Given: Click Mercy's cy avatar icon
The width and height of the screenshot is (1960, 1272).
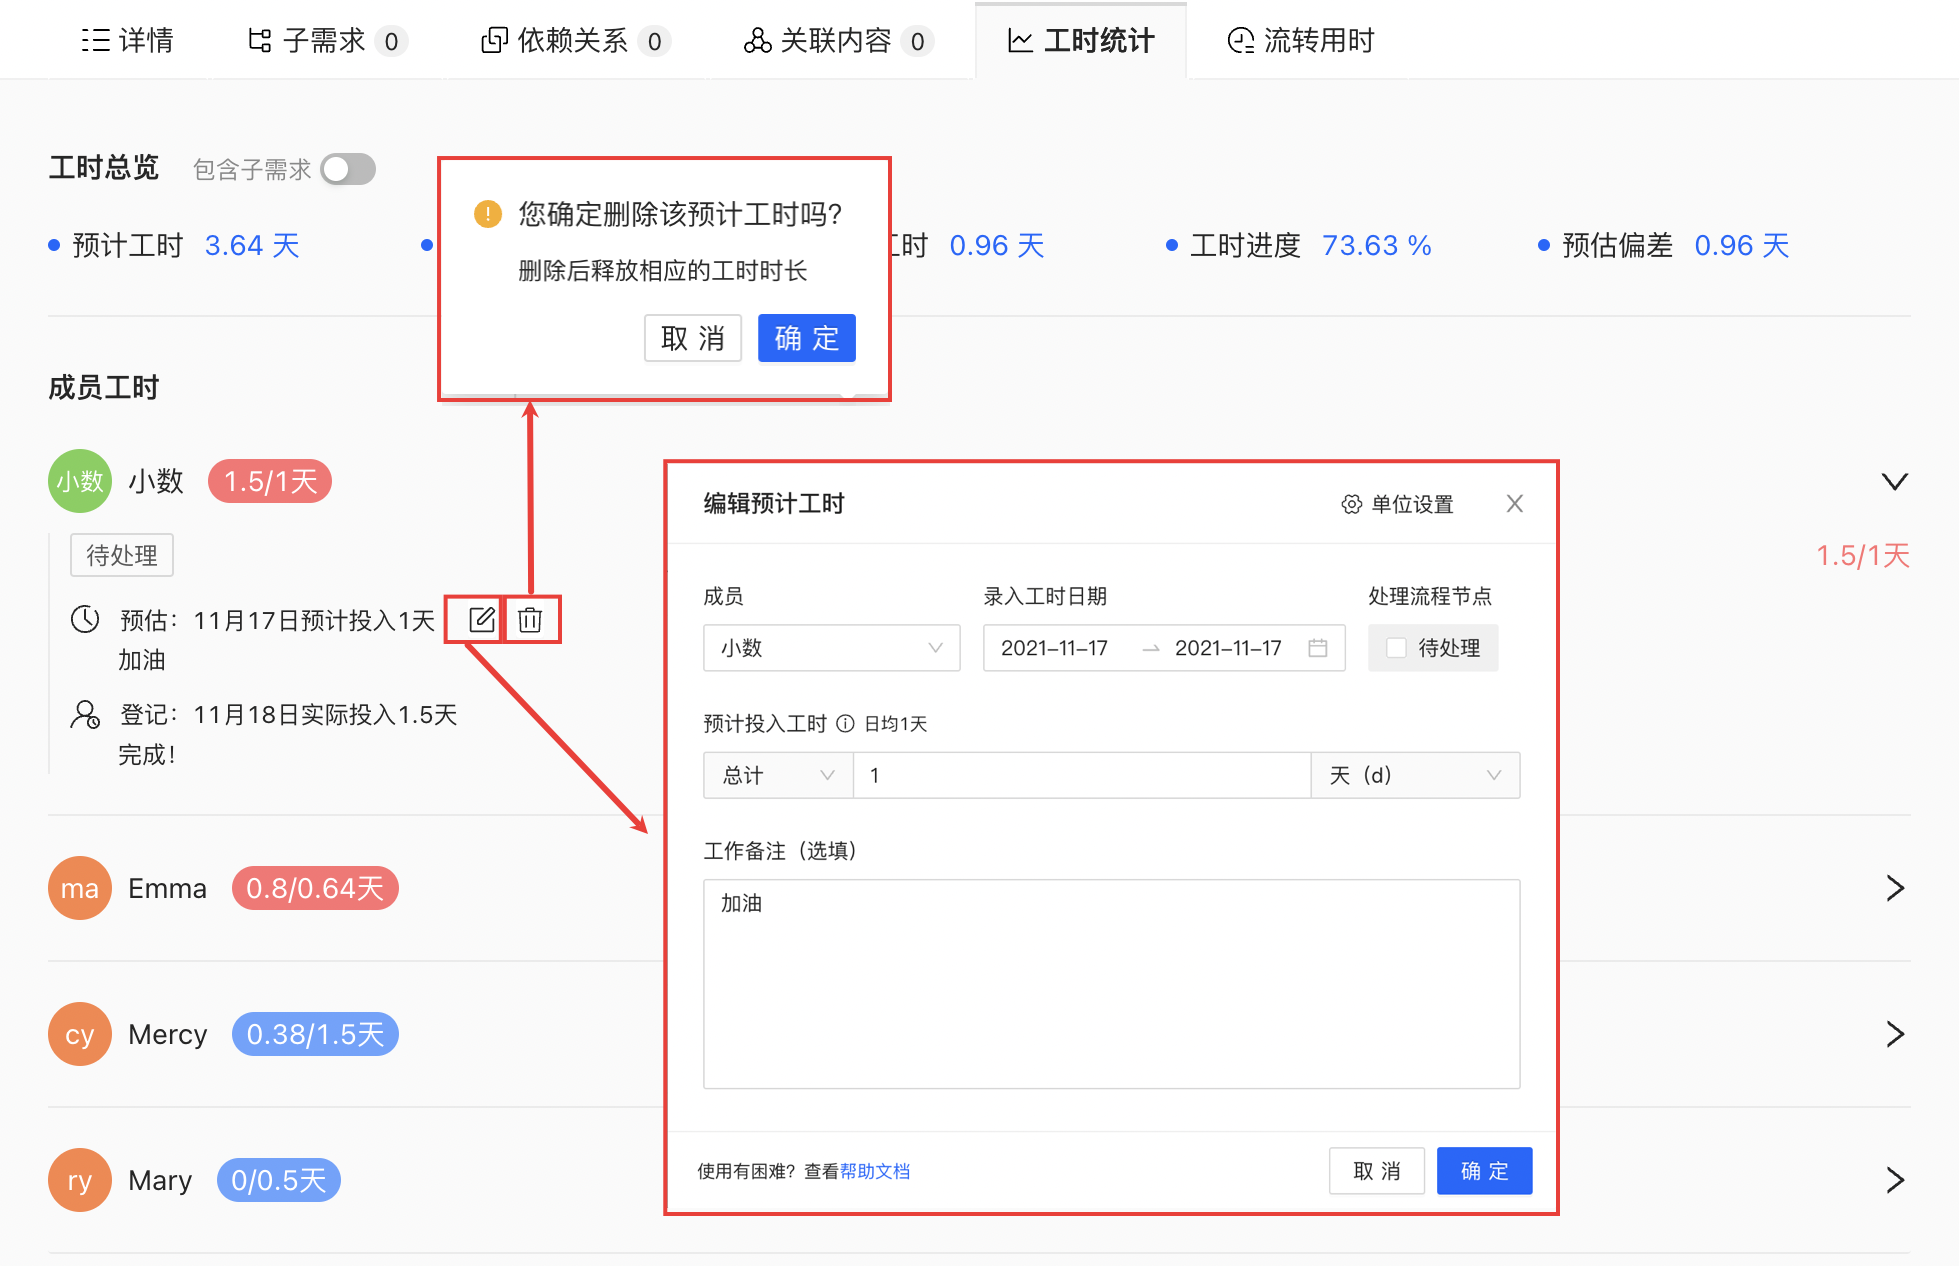Looking at the screenshot, I should point(79,1034).
